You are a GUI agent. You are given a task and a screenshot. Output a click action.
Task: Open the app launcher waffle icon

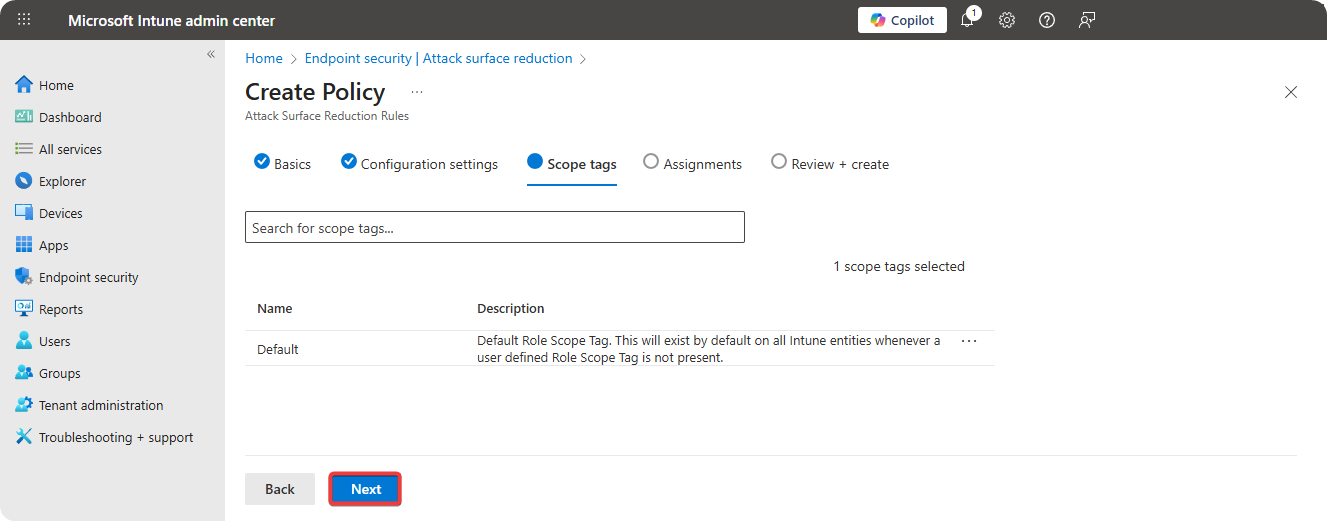pyautogui.click(x=24, y=20)
